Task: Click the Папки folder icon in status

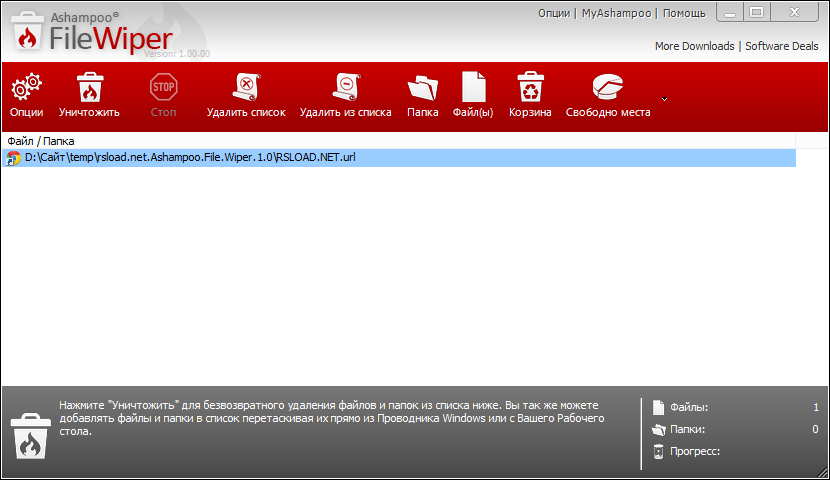Action: (658, 430)
